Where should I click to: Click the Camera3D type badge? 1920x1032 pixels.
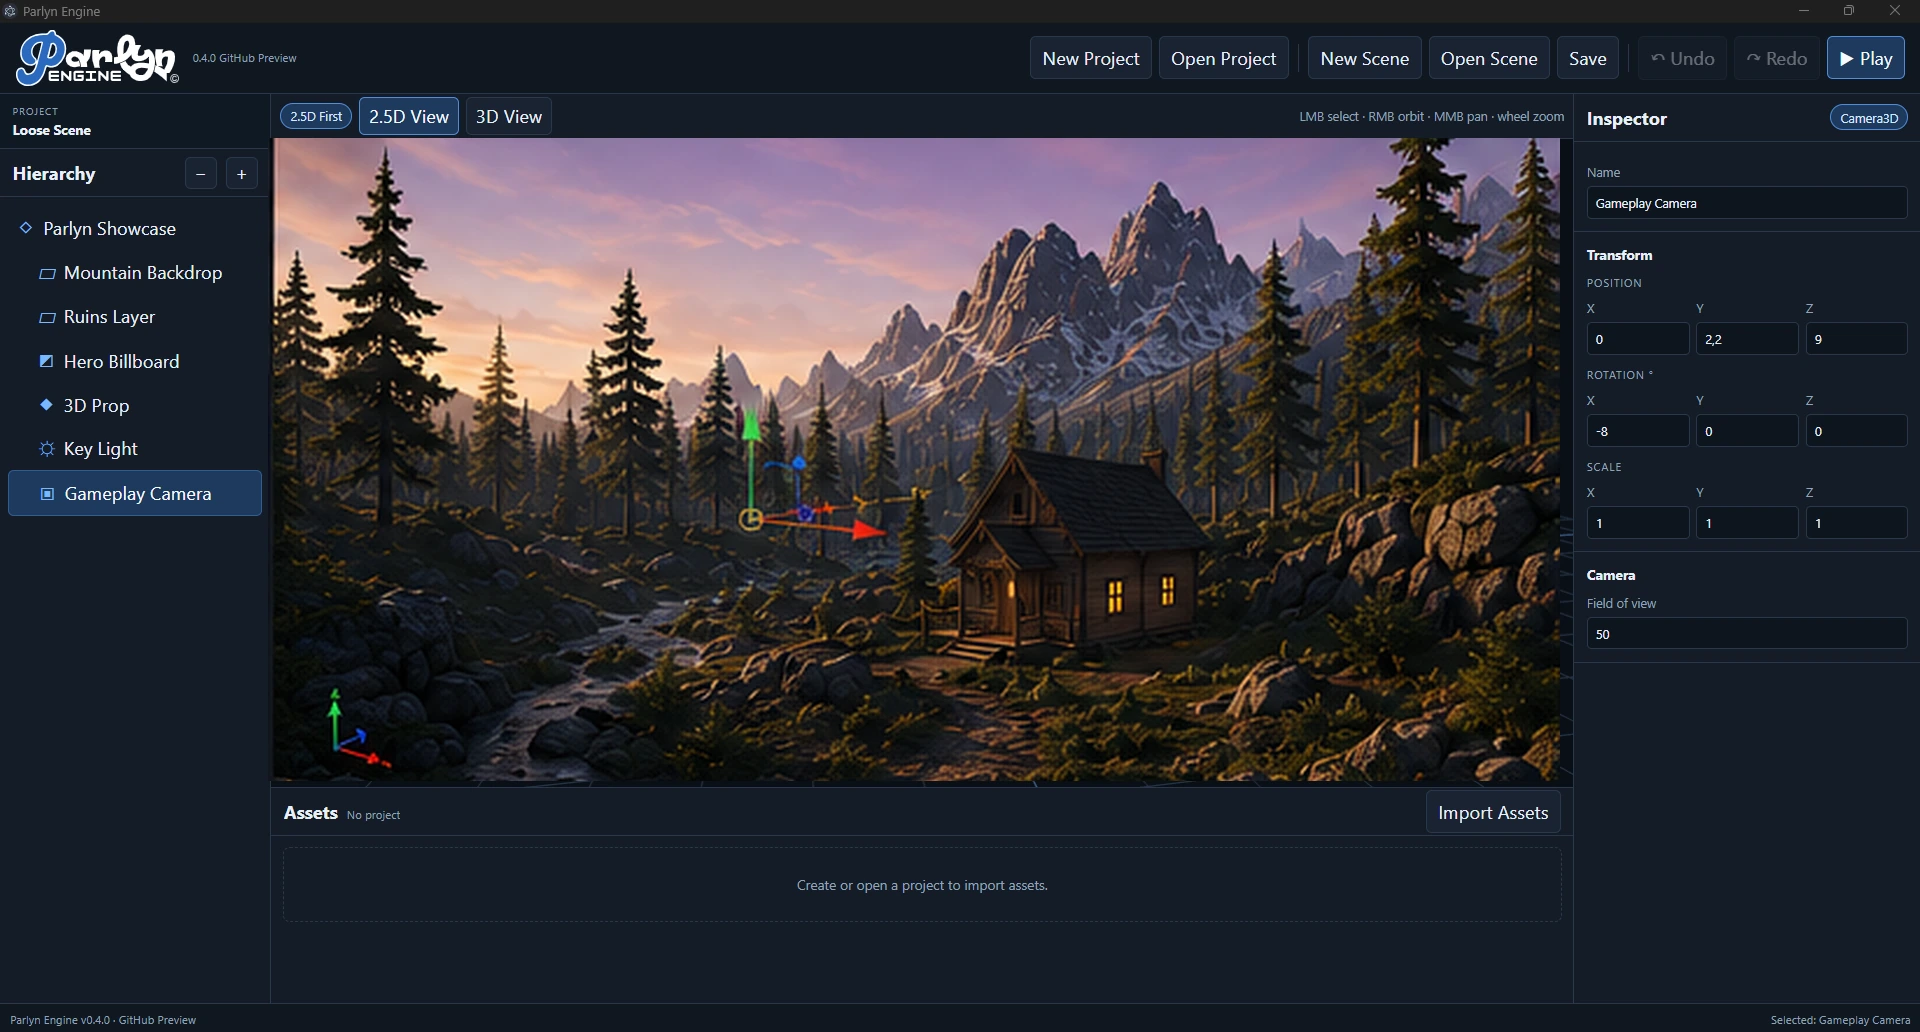(1869, 118)
